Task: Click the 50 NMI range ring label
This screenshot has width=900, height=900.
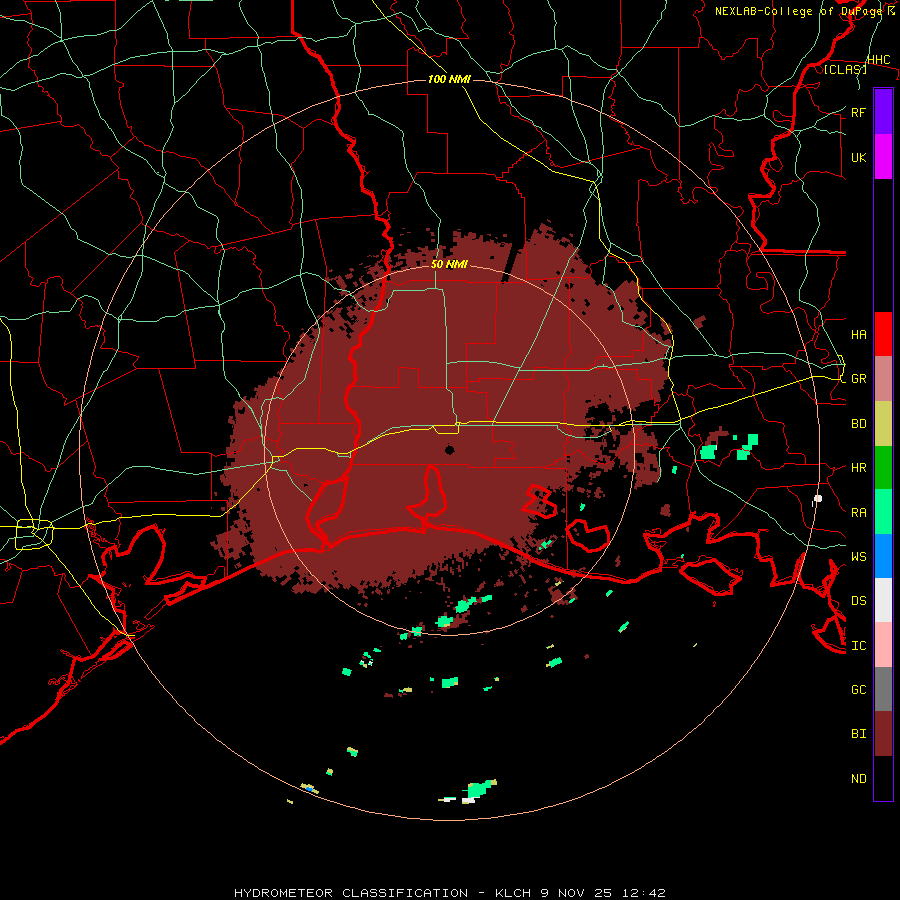Action: (x=449, y=264)
